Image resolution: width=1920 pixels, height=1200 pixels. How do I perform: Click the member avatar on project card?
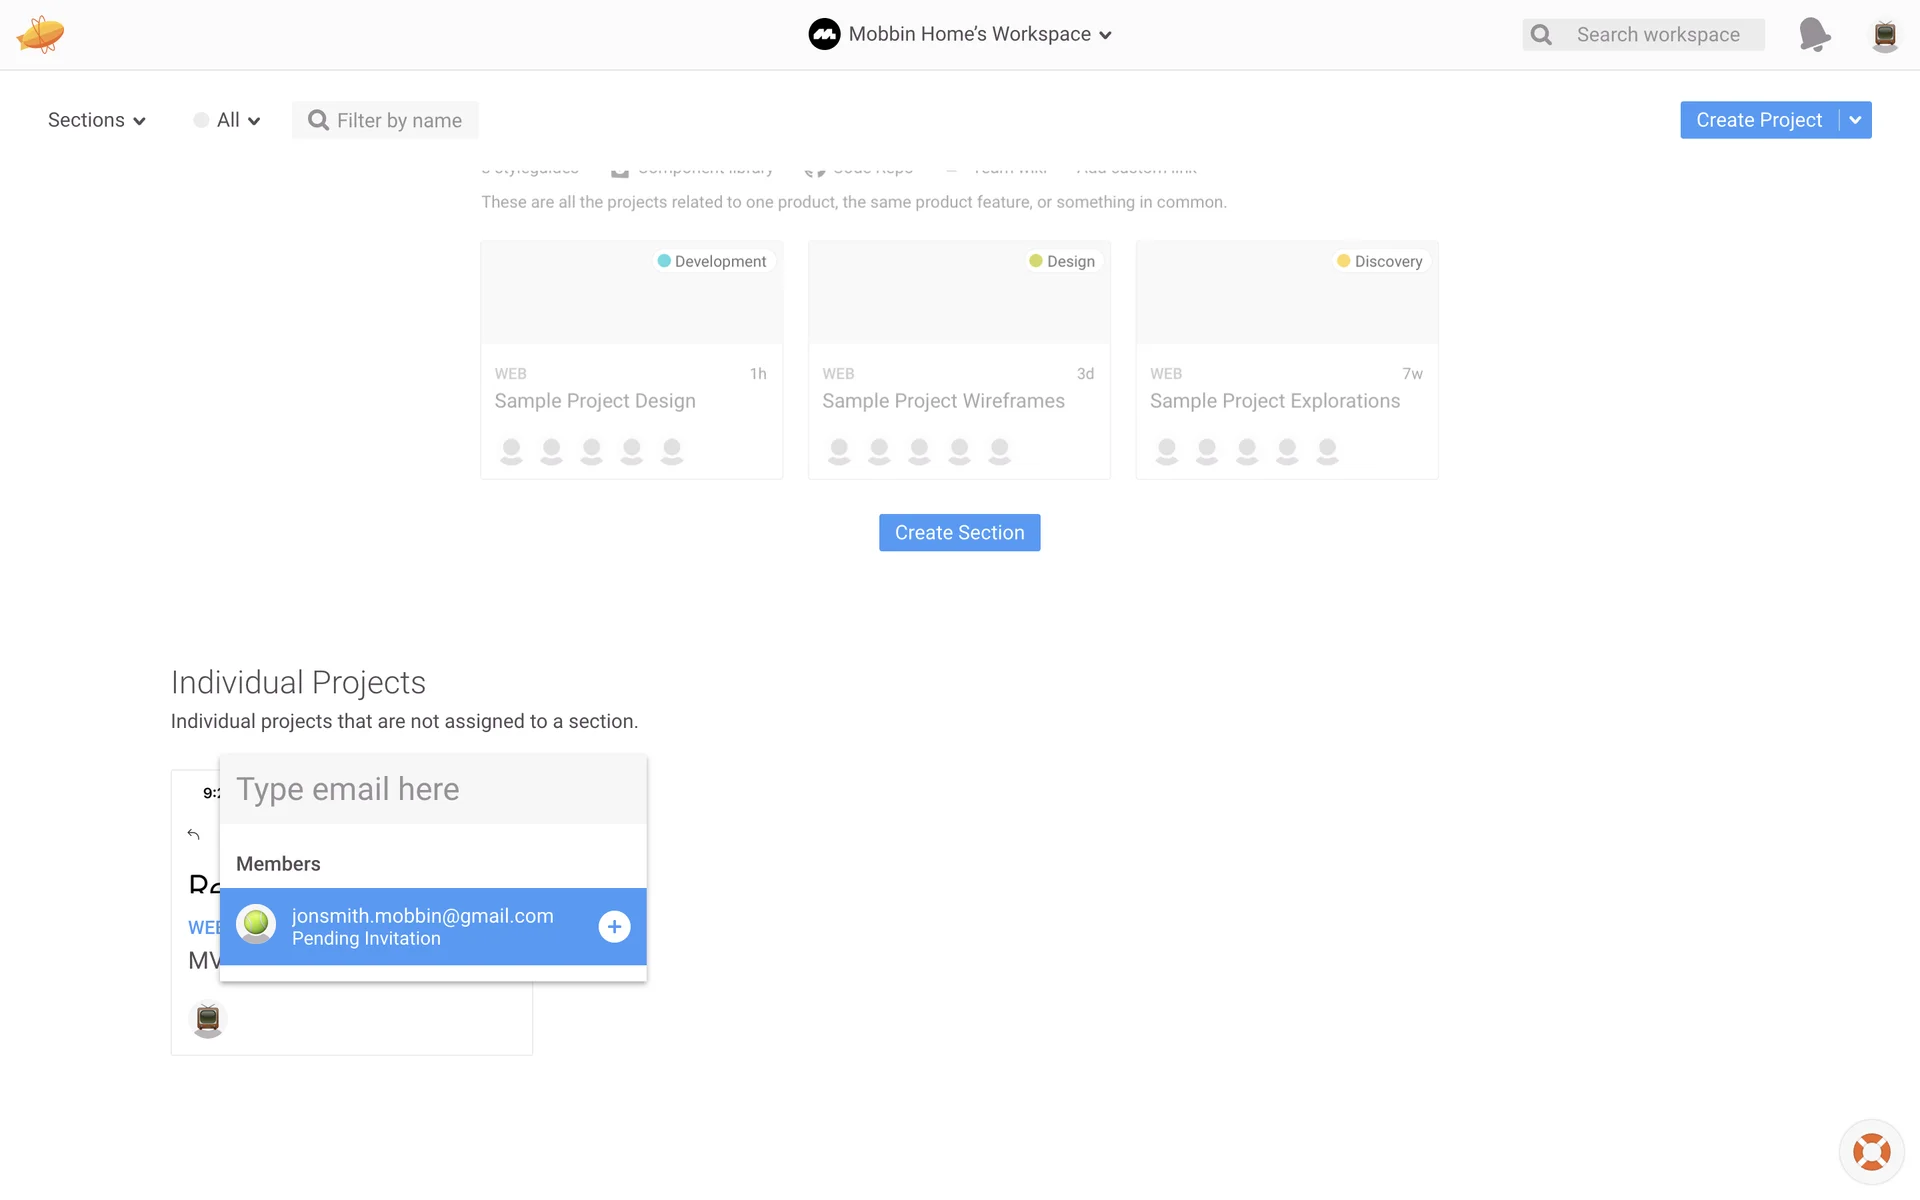click(x=208, y=1019)
